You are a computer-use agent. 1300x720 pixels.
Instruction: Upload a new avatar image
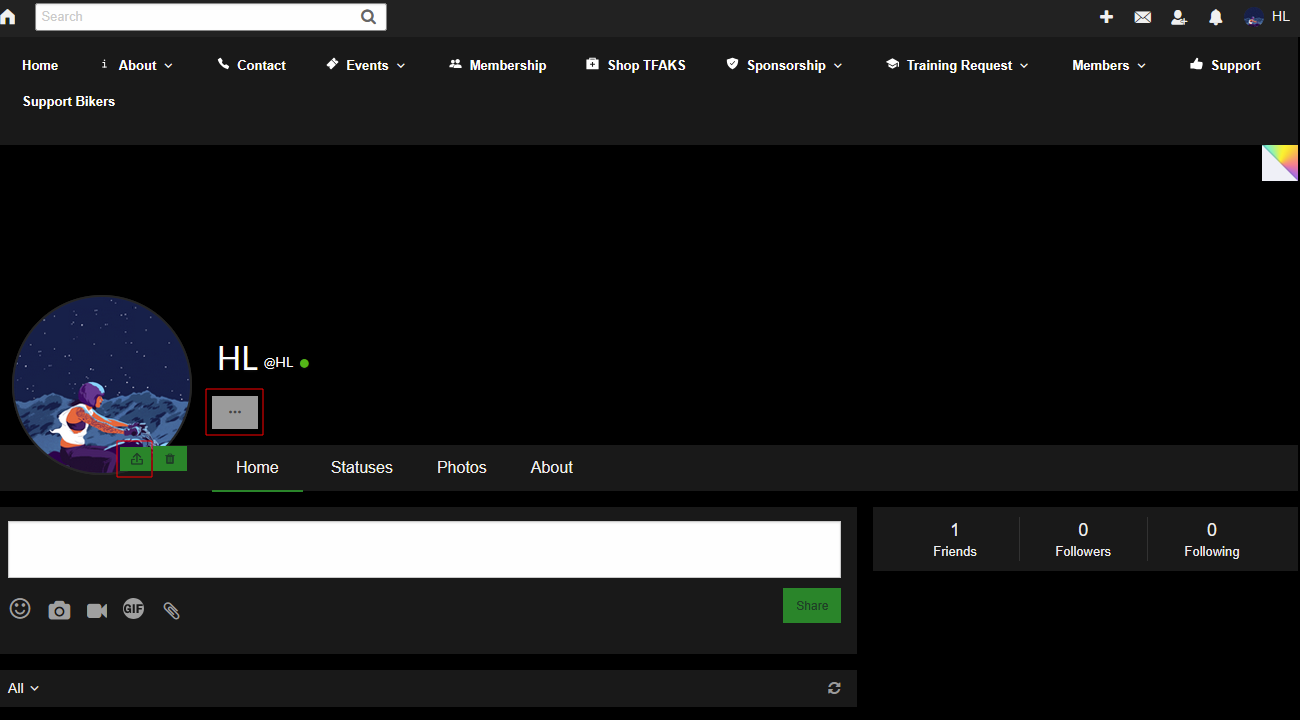[x=136, y=459]
